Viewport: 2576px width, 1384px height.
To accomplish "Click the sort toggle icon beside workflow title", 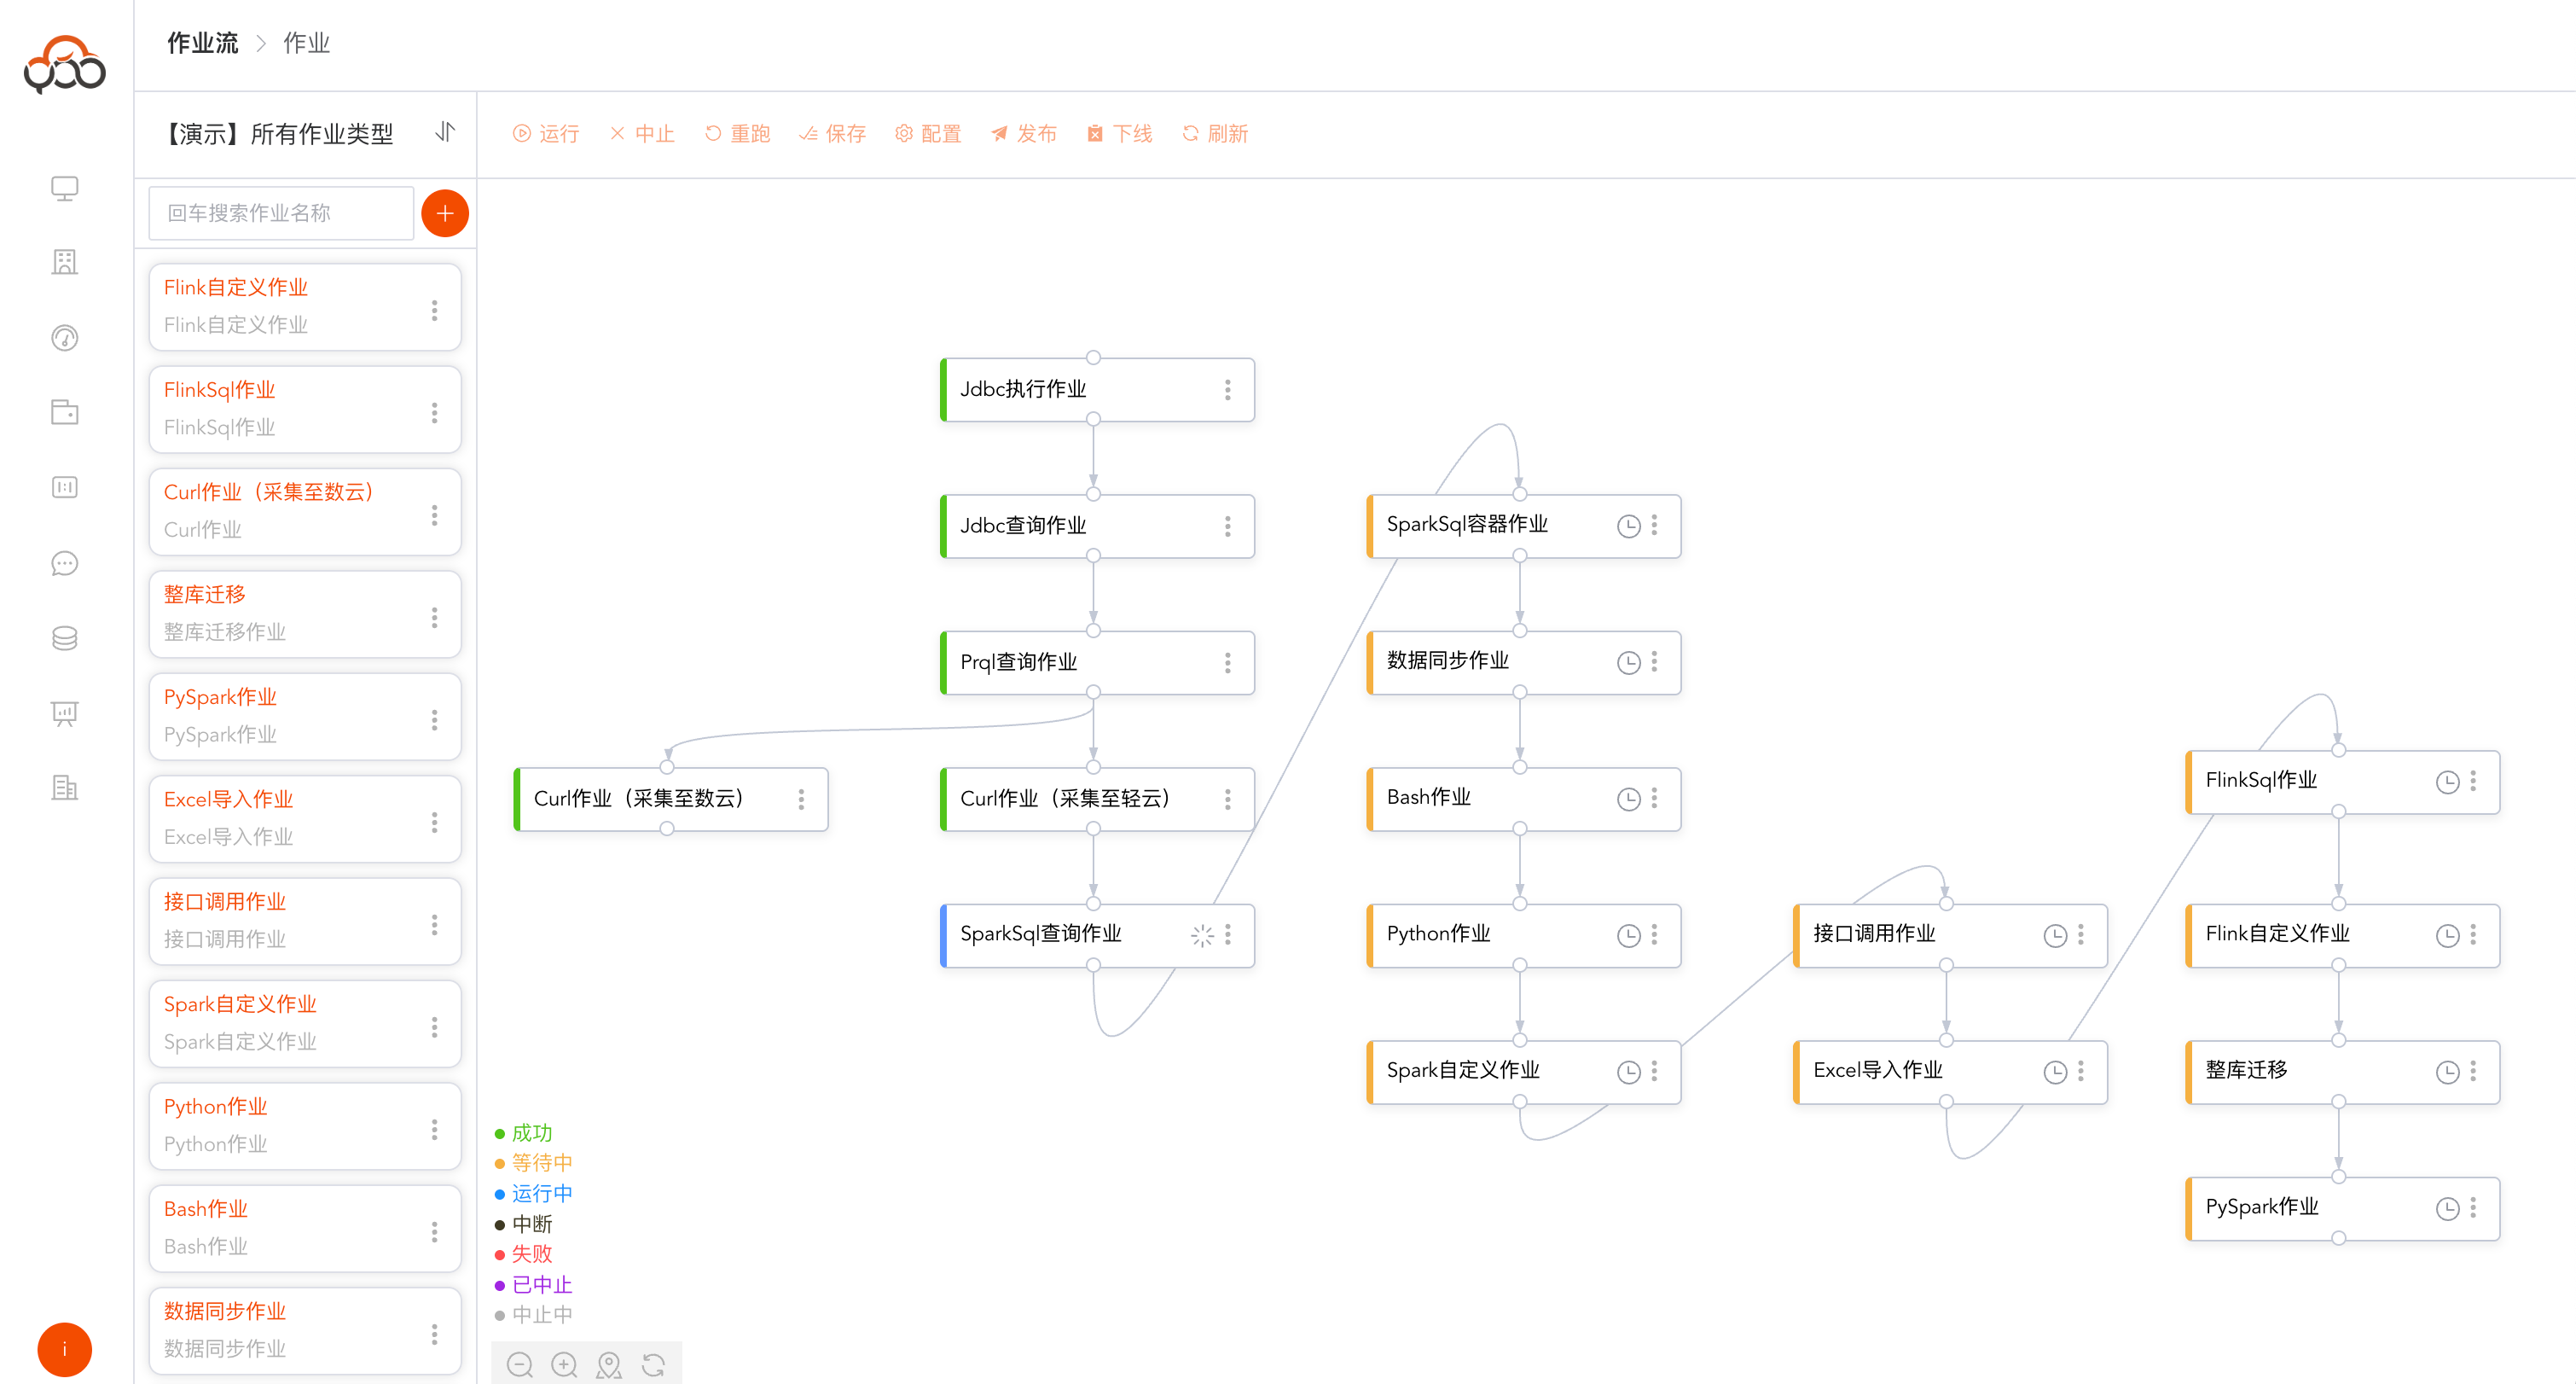I will (445, 132).
